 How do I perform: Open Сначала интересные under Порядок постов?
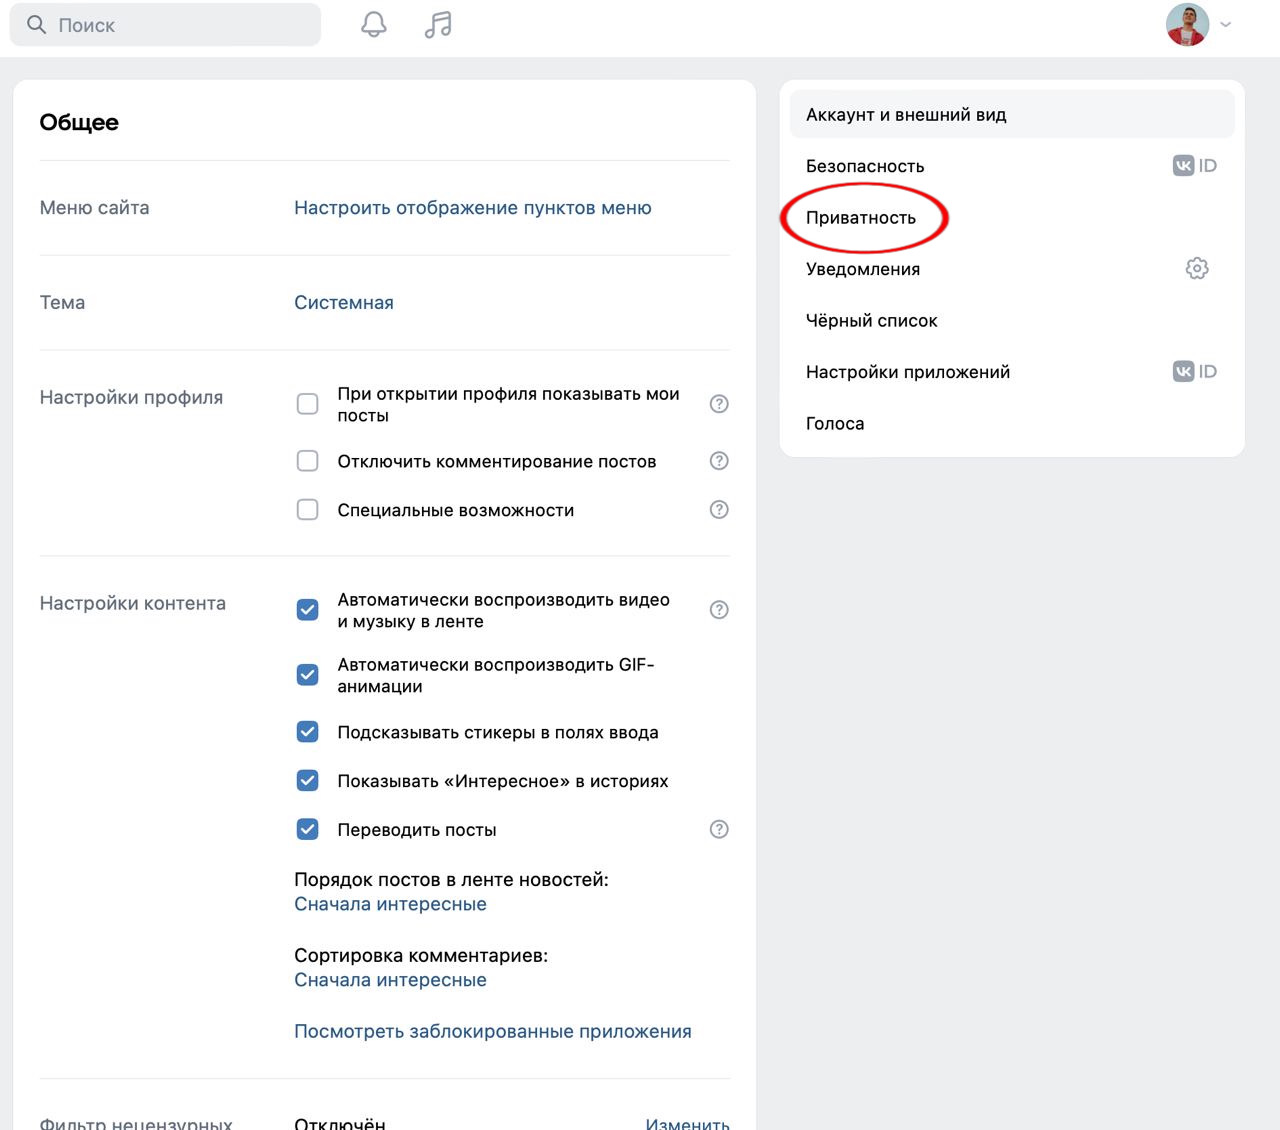click(390, 903)
